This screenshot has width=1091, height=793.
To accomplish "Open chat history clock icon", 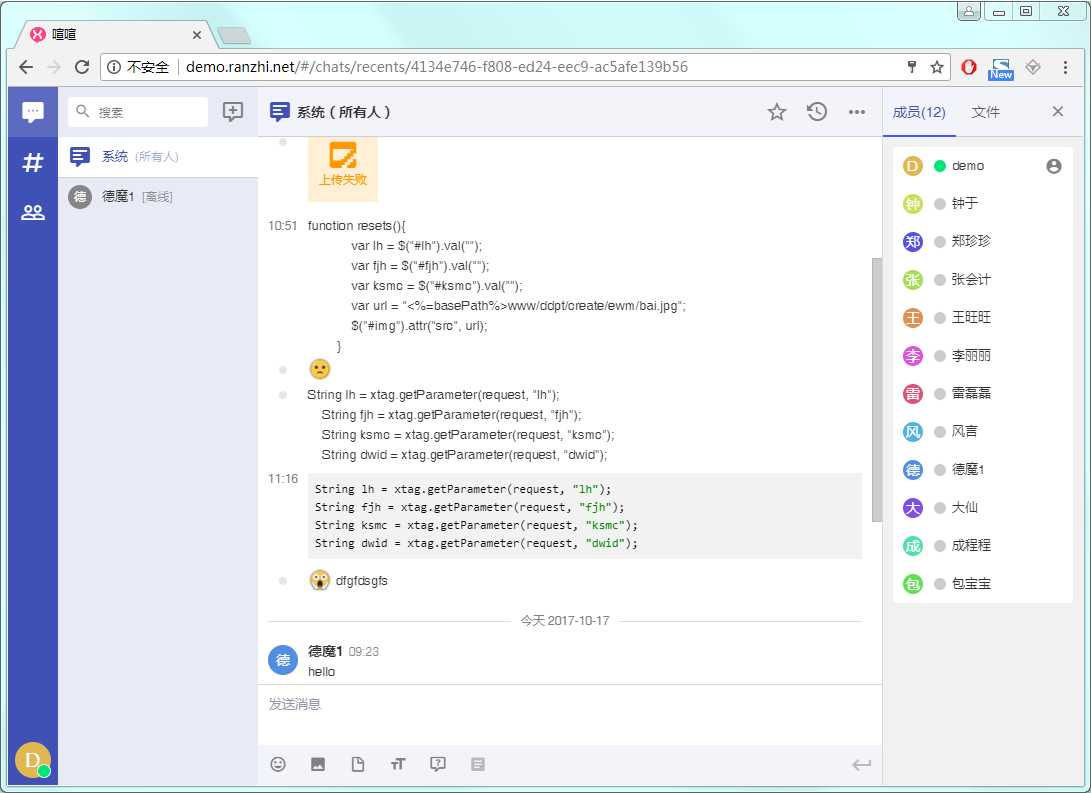I will tap(817, 111).
